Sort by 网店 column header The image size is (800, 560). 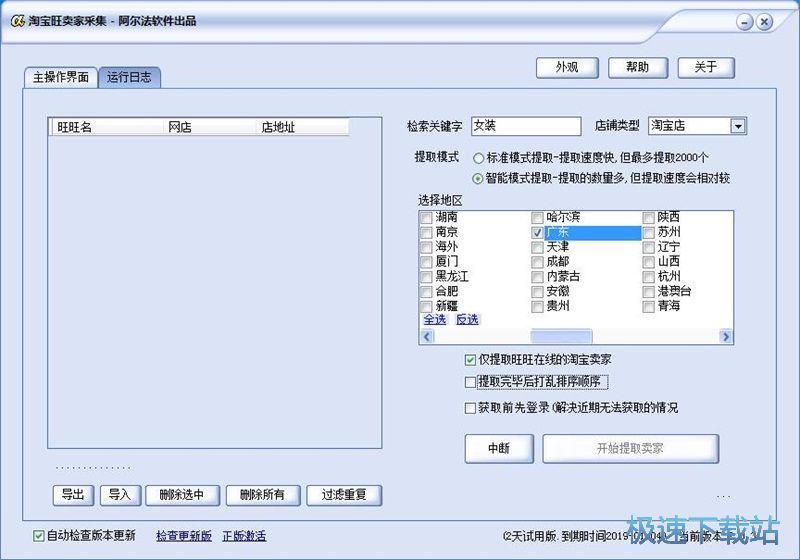coord(208,127)
